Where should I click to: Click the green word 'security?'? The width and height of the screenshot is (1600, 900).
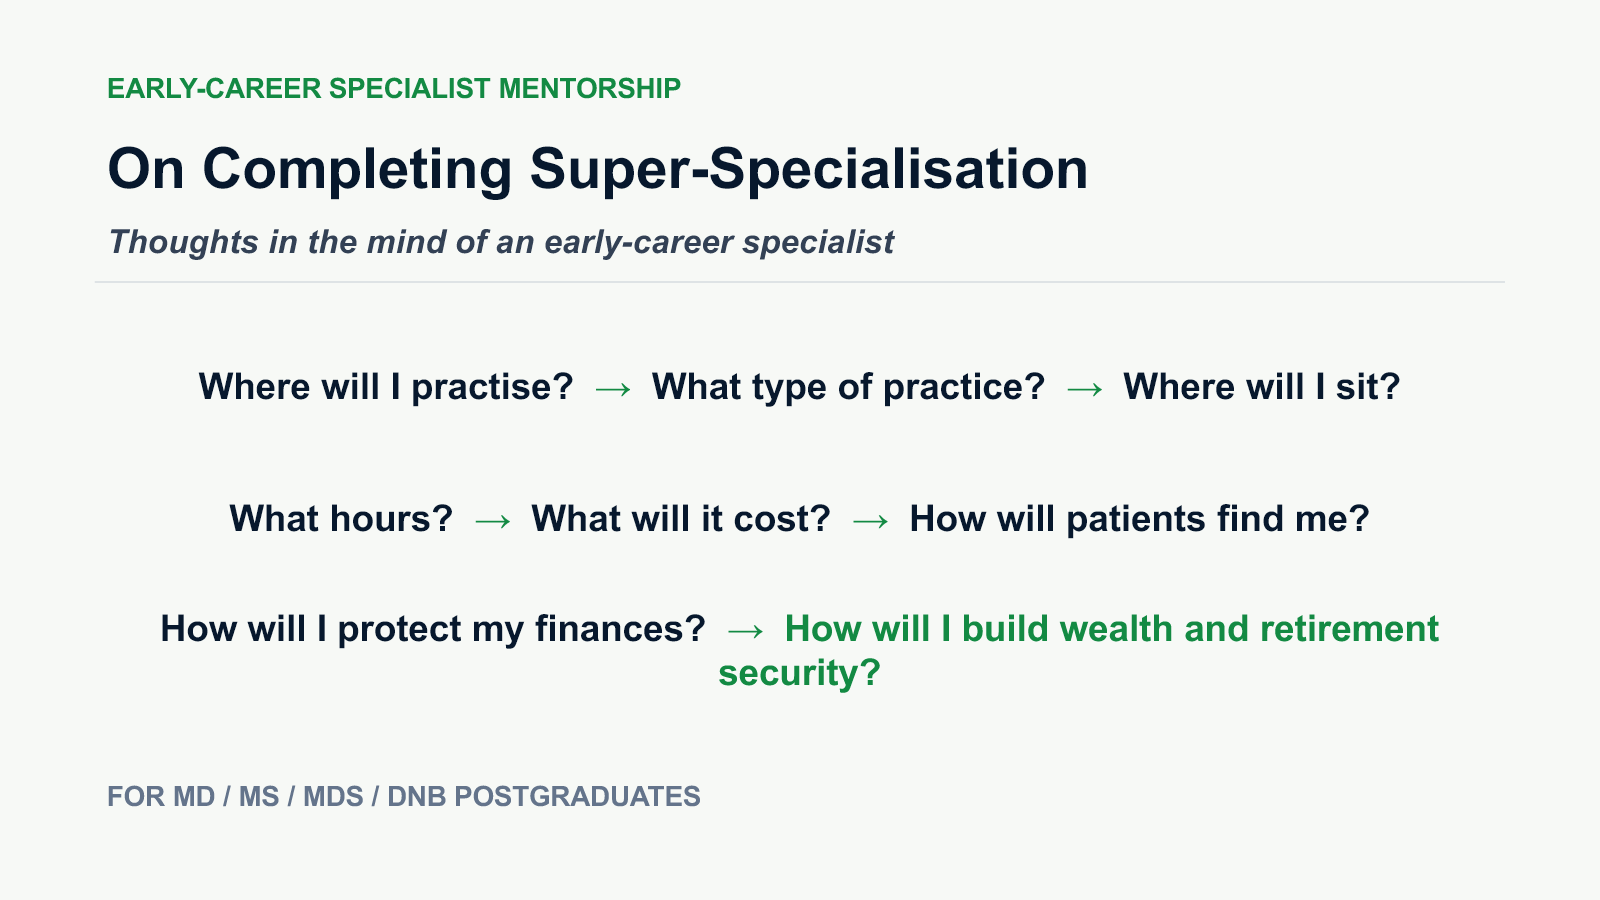click(799, 673)
